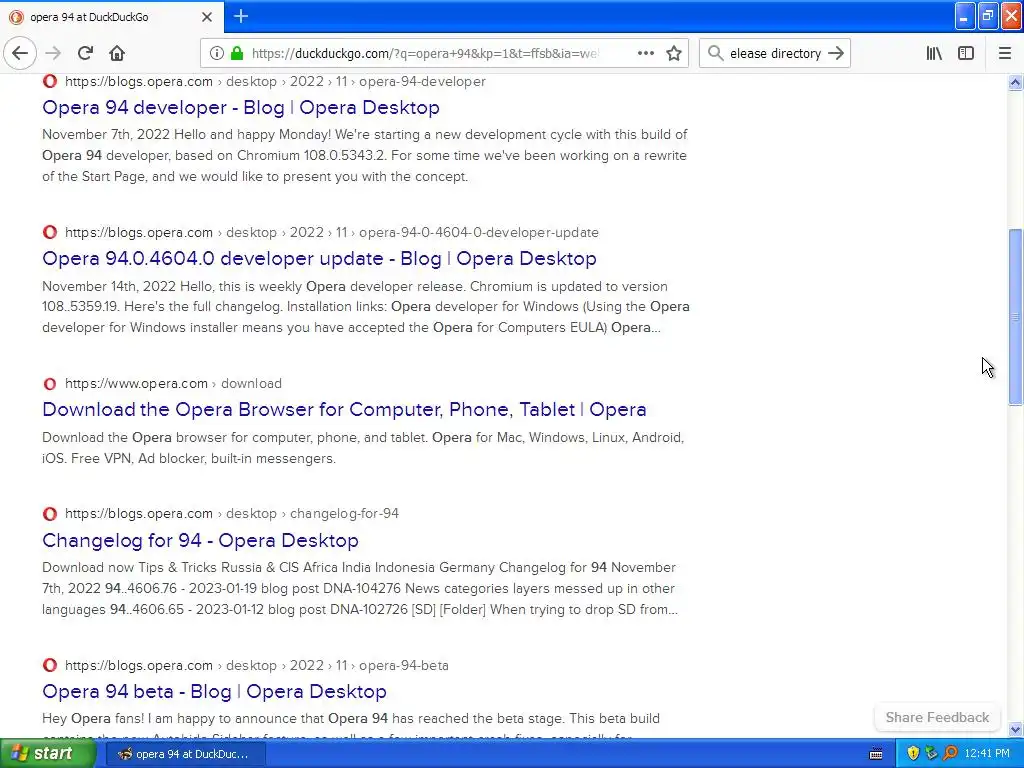Viewport: 1024px width, 768px height.
Task: Click the search bar magnifier icon
Action: pos(716,53)
